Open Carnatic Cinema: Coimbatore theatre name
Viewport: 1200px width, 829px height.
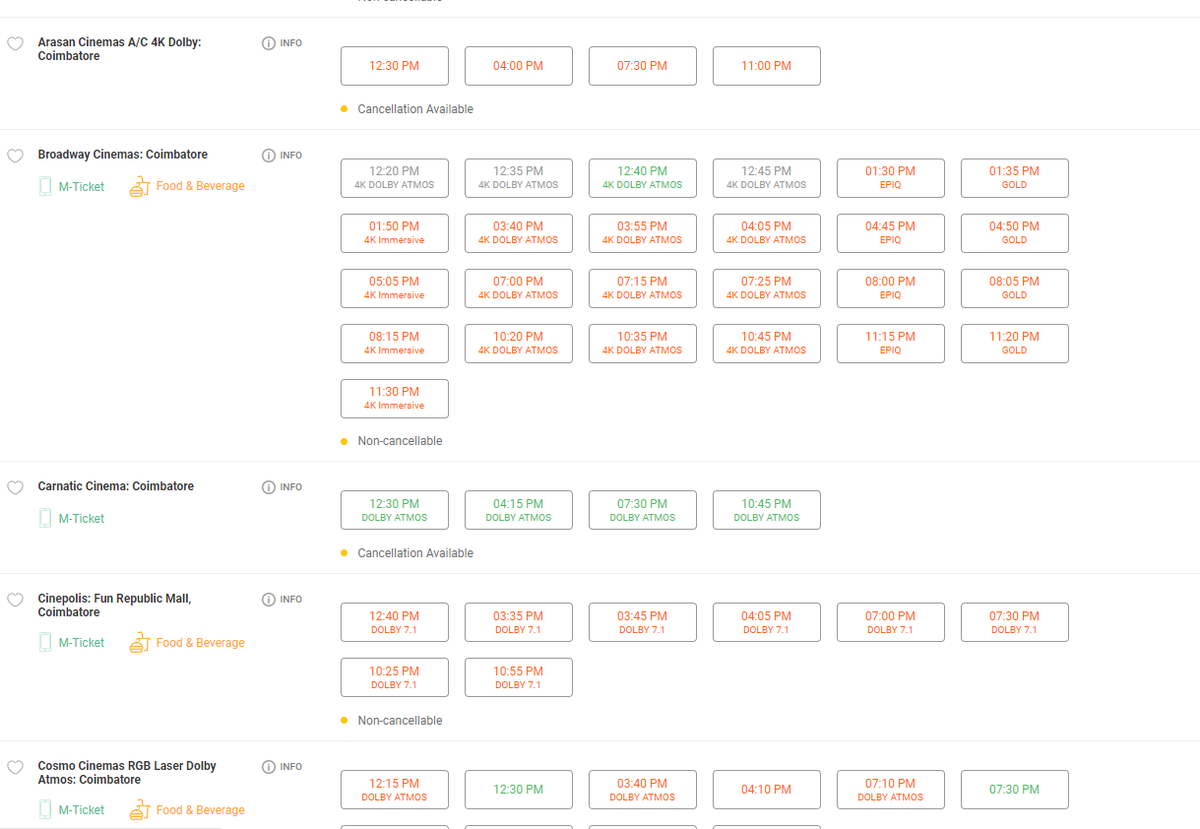(x=116, y=487)
